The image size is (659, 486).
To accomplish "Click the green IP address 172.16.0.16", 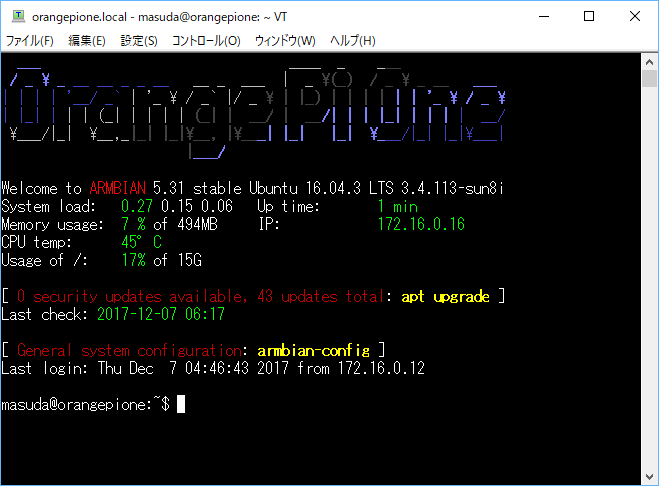I will tap(421, 224).
